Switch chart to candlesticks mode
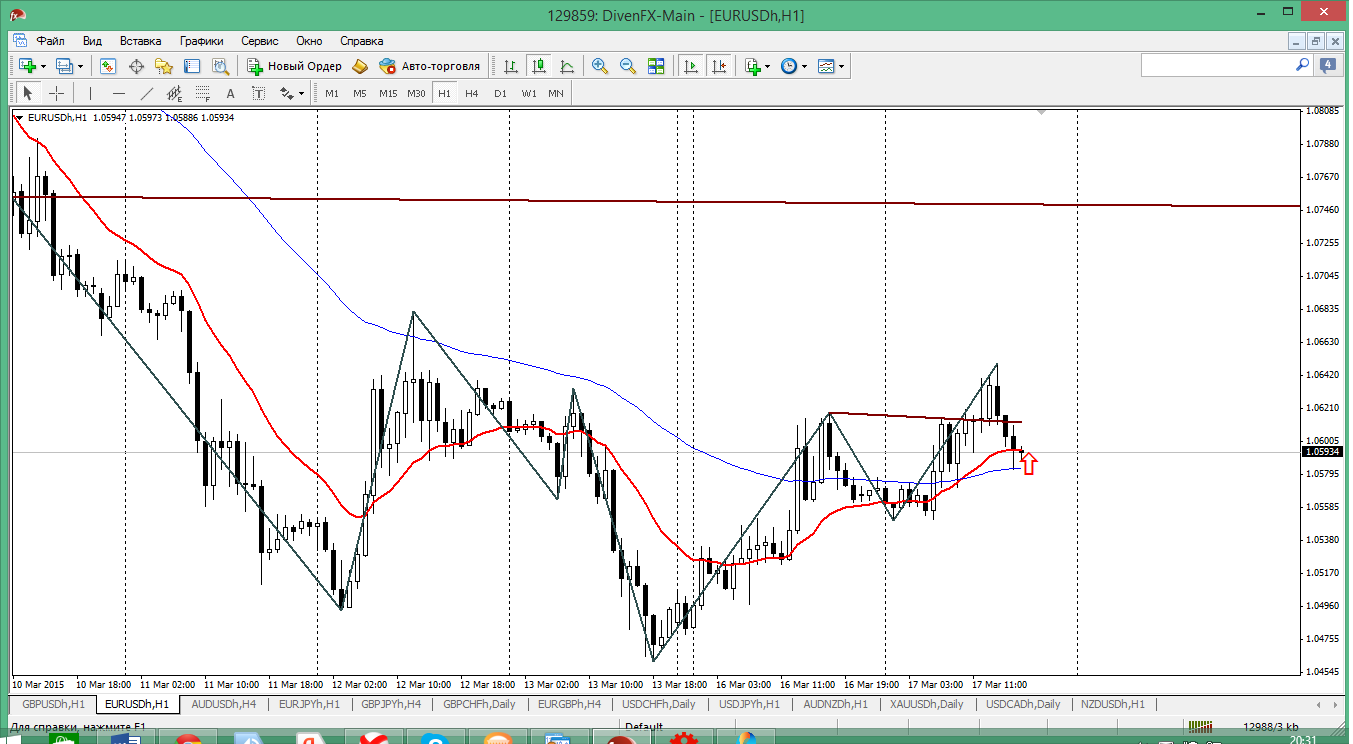Screen dimensions: 1353x744 point(539,66)
